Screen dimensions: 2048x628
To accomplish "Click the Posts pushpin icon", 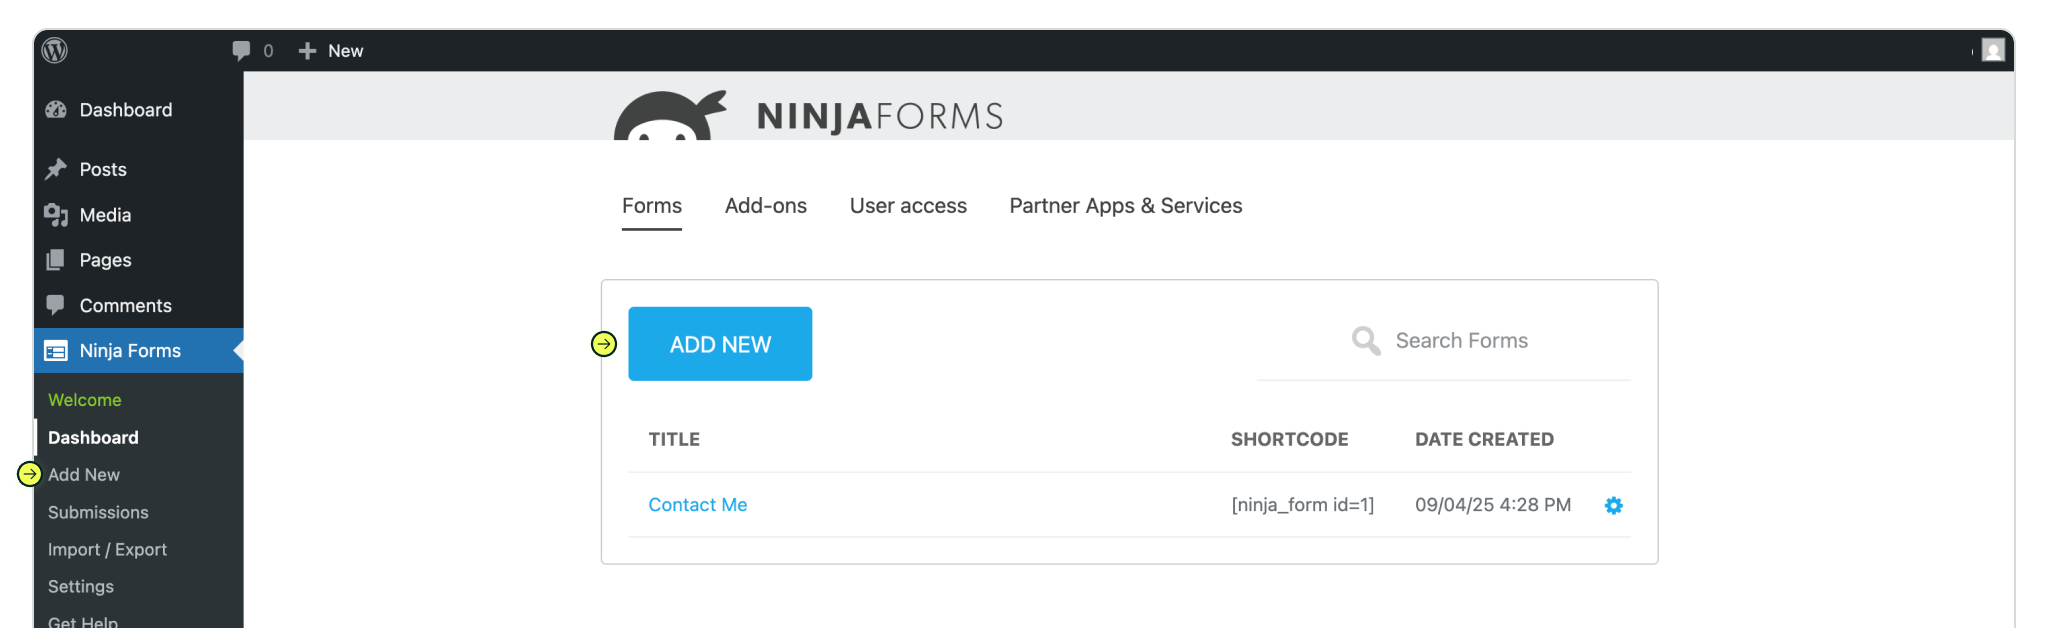I will 56,169.
